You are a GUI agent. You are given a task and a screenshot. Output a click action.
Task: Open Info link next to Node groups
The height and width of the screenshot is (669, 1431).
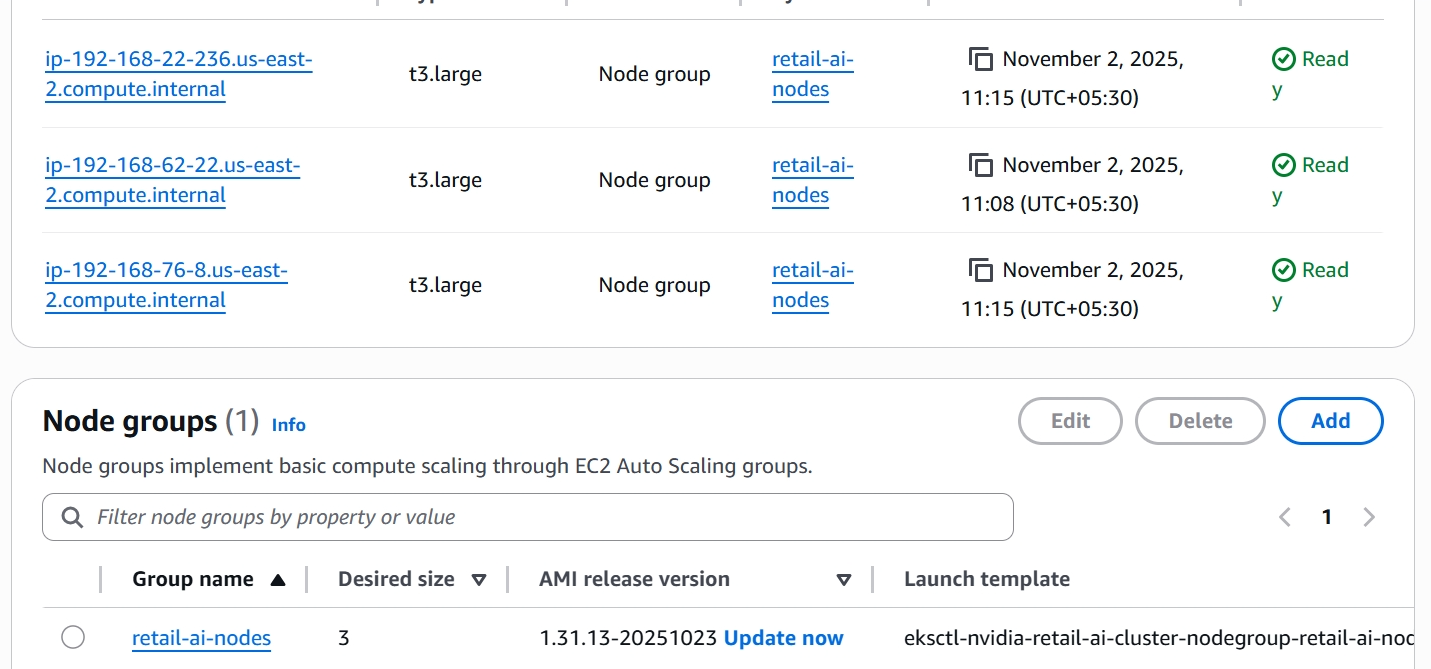coord(288,425)
